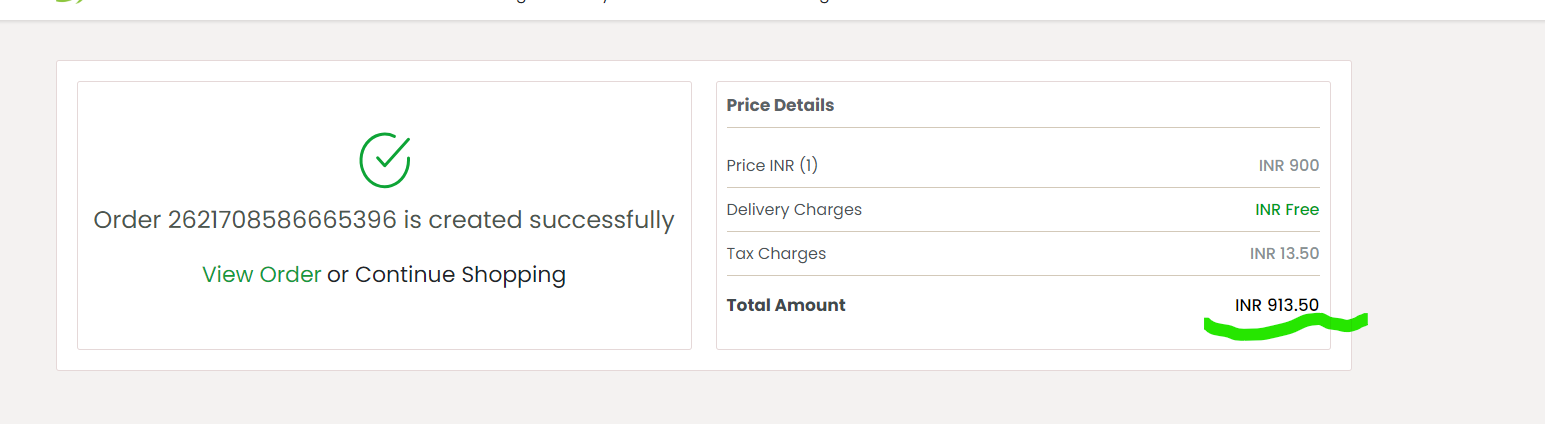Click the INR 13.50 tax value
Image resolution: width=1545 pixels, height=424 pixels.
1284,254
